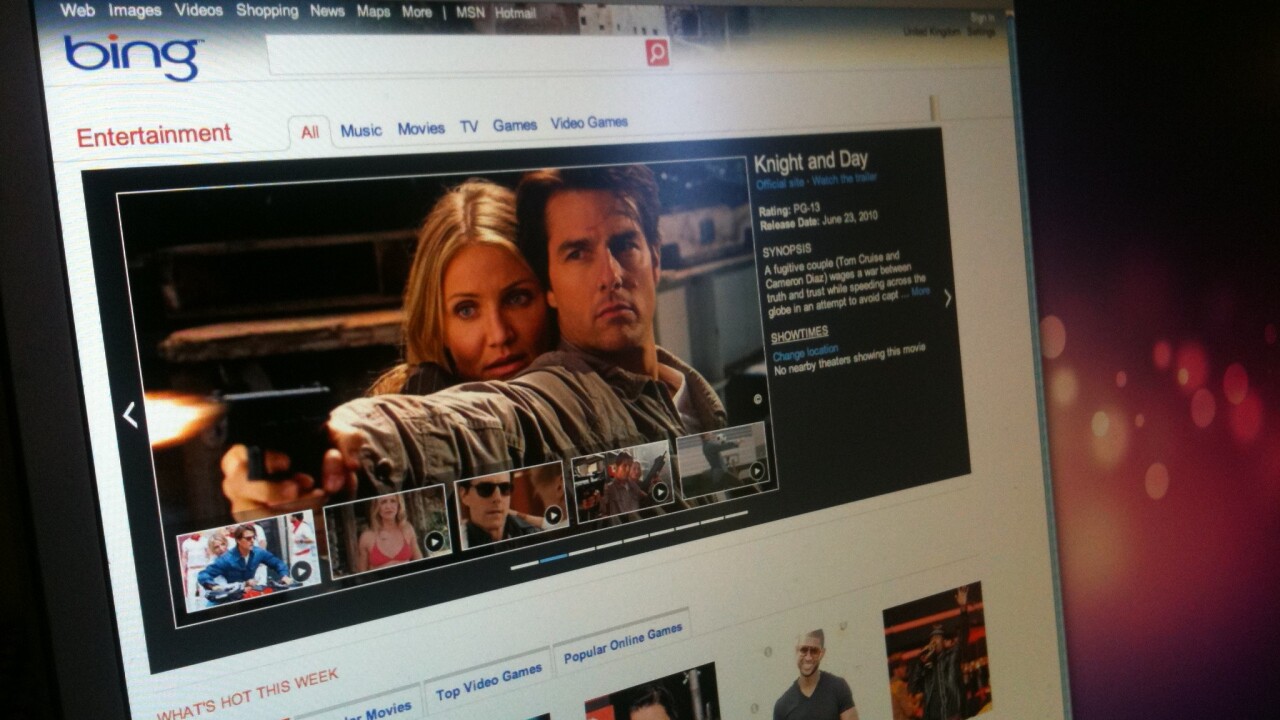
Task: Open the More menu in top navigation
Action: (x=416, y=12)
